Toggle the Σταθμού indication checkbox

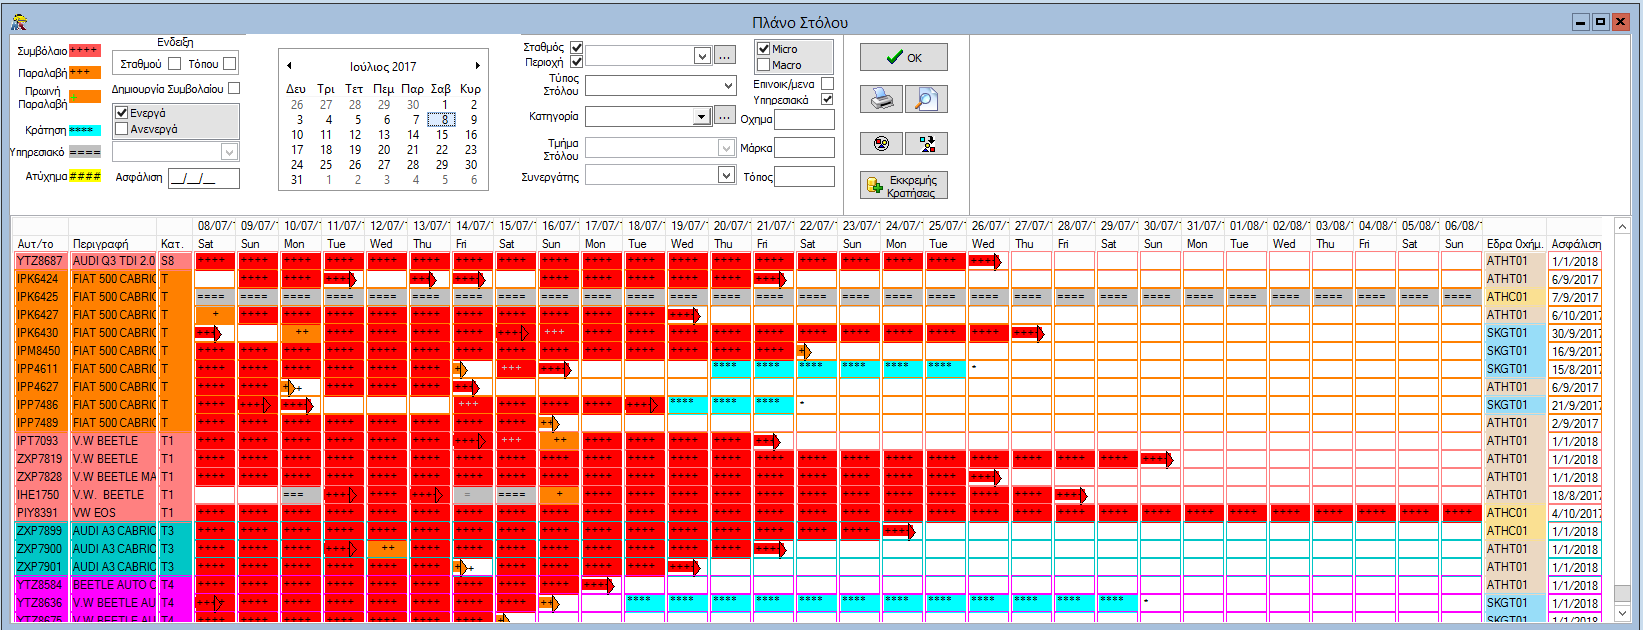tap(174, 64)
